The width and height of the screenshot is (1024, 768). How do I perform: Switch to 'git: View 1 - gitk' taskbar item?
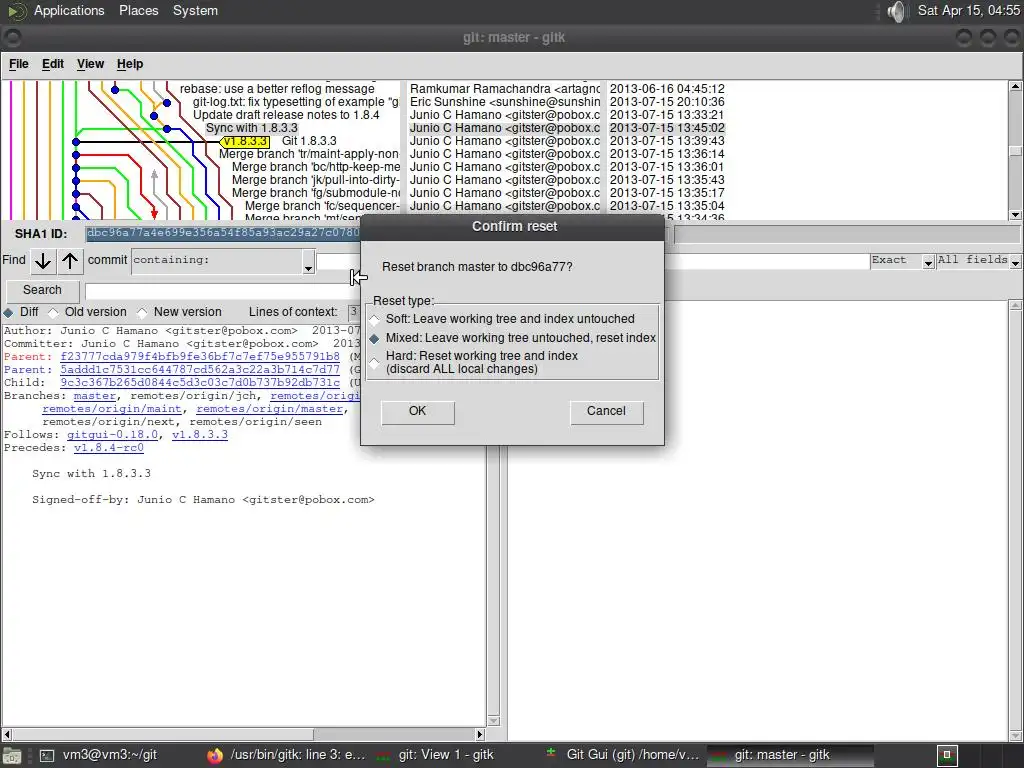[438, 755]
